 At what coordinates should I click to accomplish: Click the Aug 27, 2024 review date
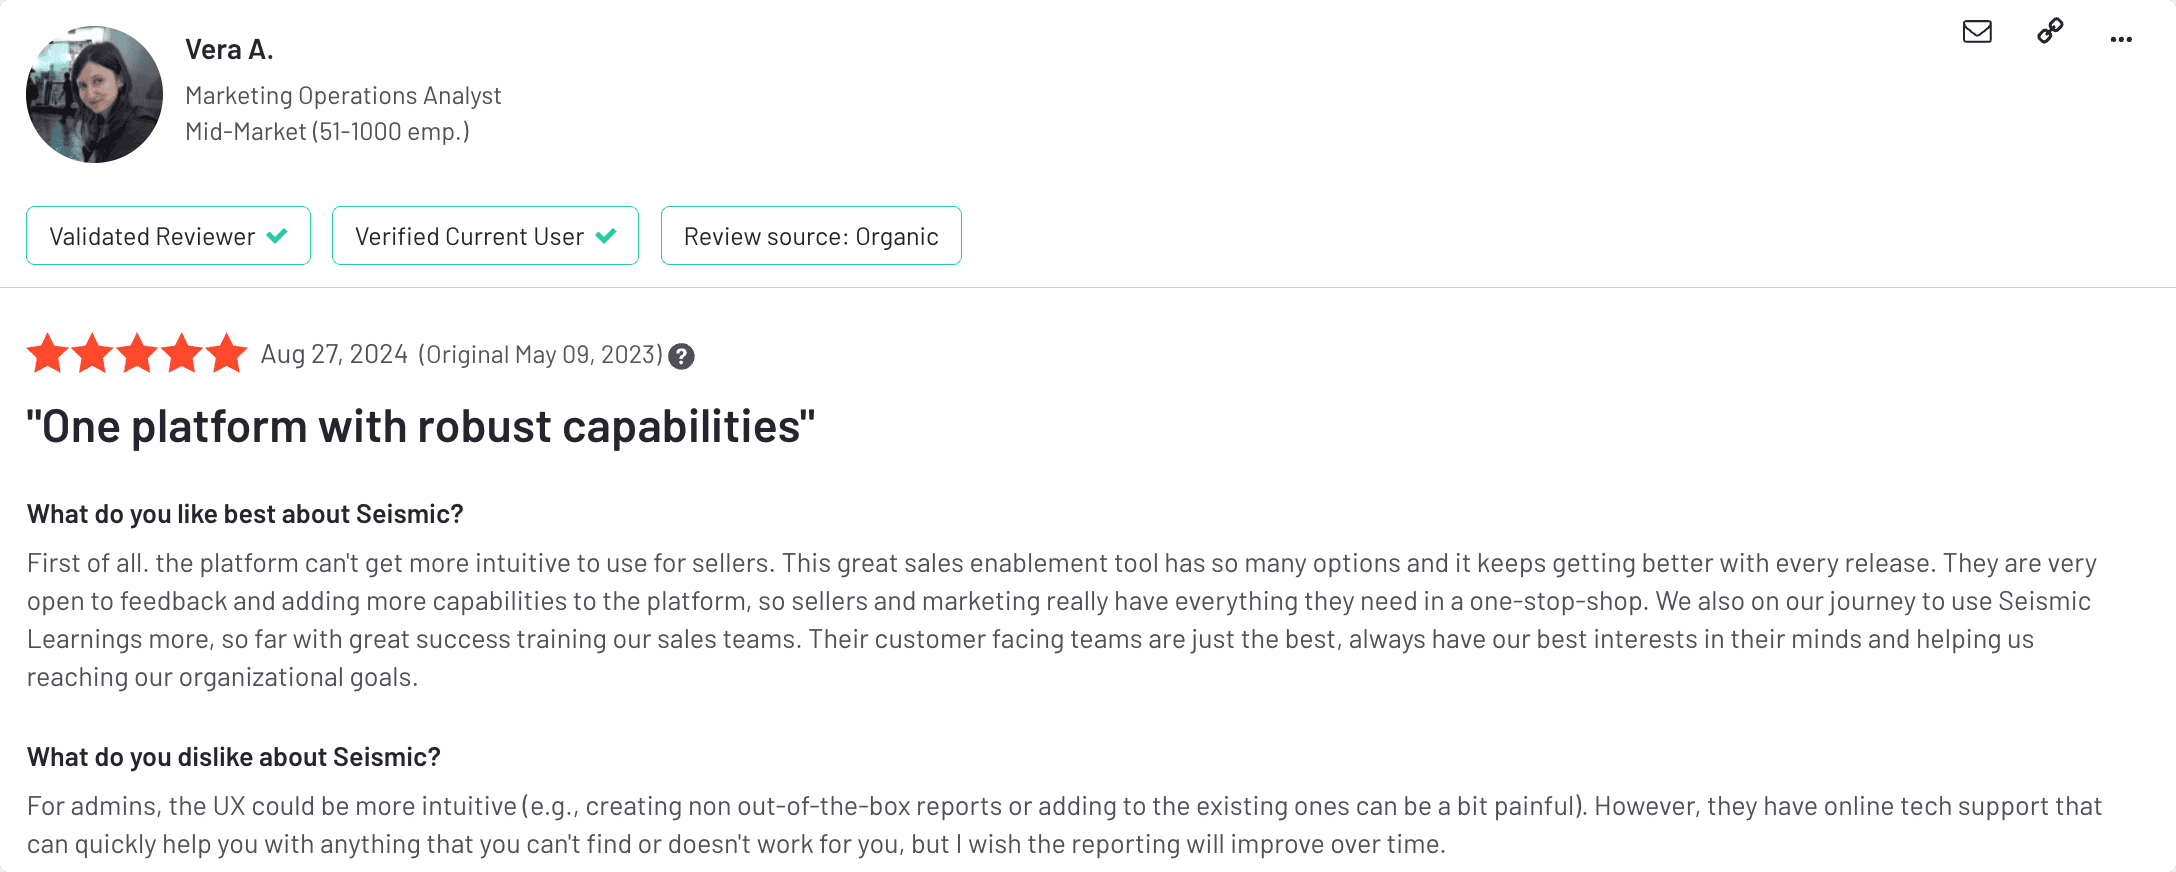coord(334,355)
